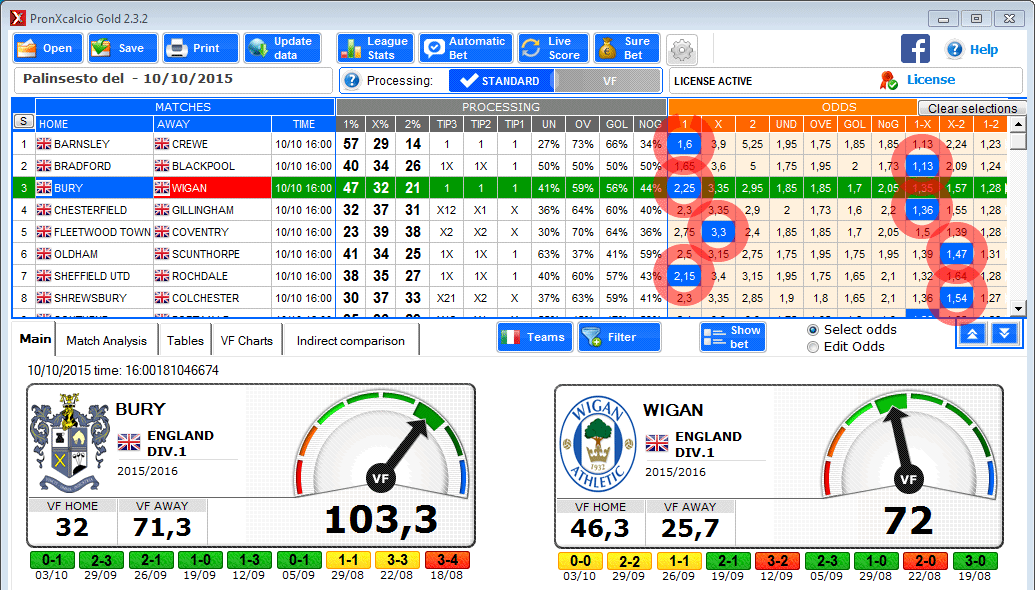Switch to Match Analysis tab

[x=106, y=341]
